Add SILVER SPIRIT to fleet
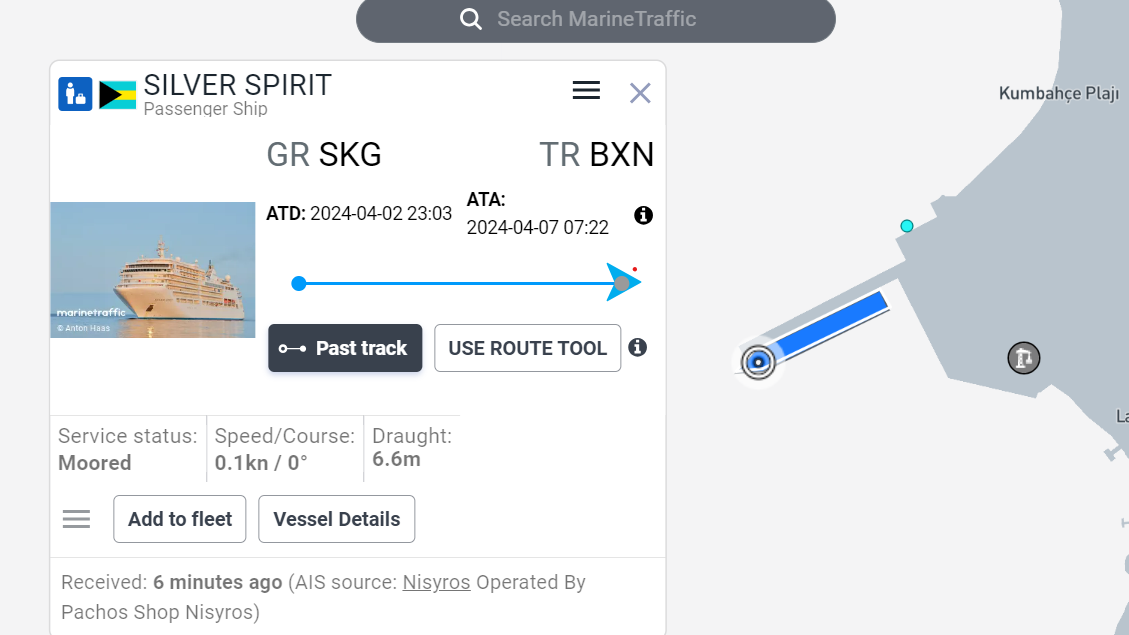Viewport: 1129px width, 635px height. [x=179, y=519]
